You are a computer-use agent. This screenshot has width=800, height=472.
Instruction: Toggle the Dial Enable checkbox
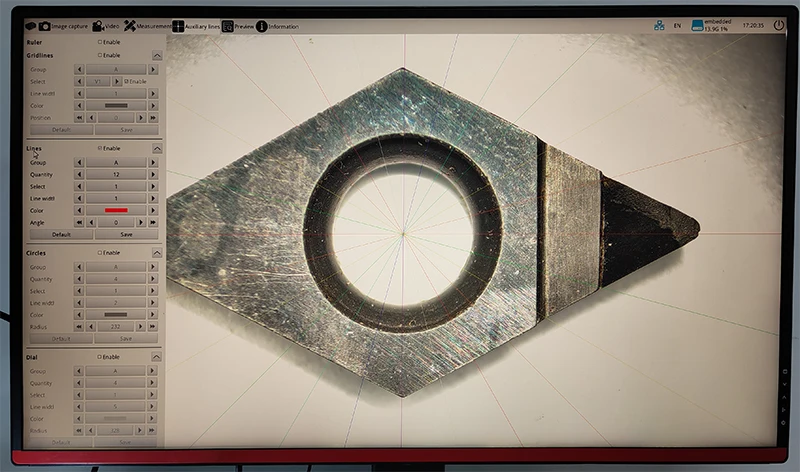pos(99,357)
